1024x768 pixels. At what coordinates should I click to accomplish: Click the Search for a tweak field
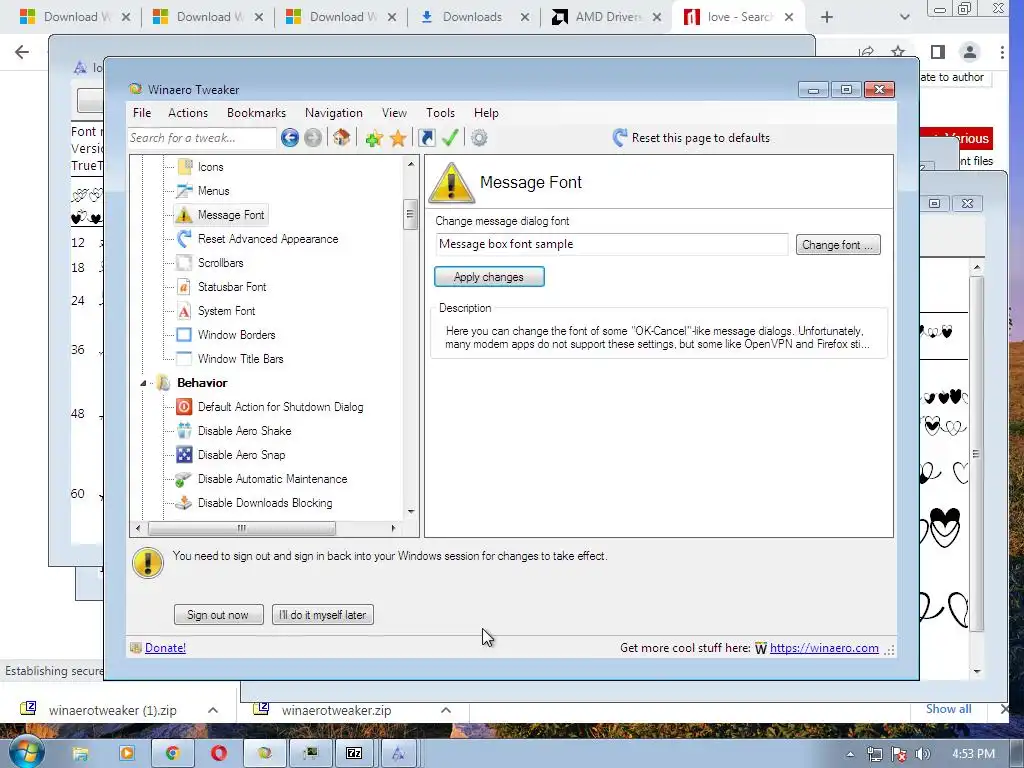click(x=202, y=138)
